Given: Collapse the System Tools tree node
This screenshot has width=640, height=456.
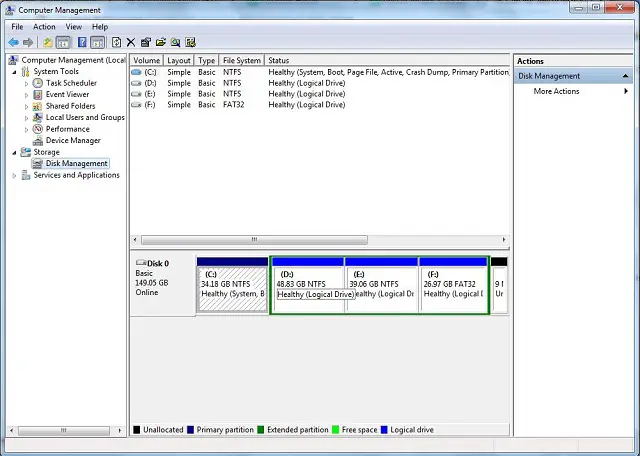Looking at the screenshot, I should tap(15, 72).
